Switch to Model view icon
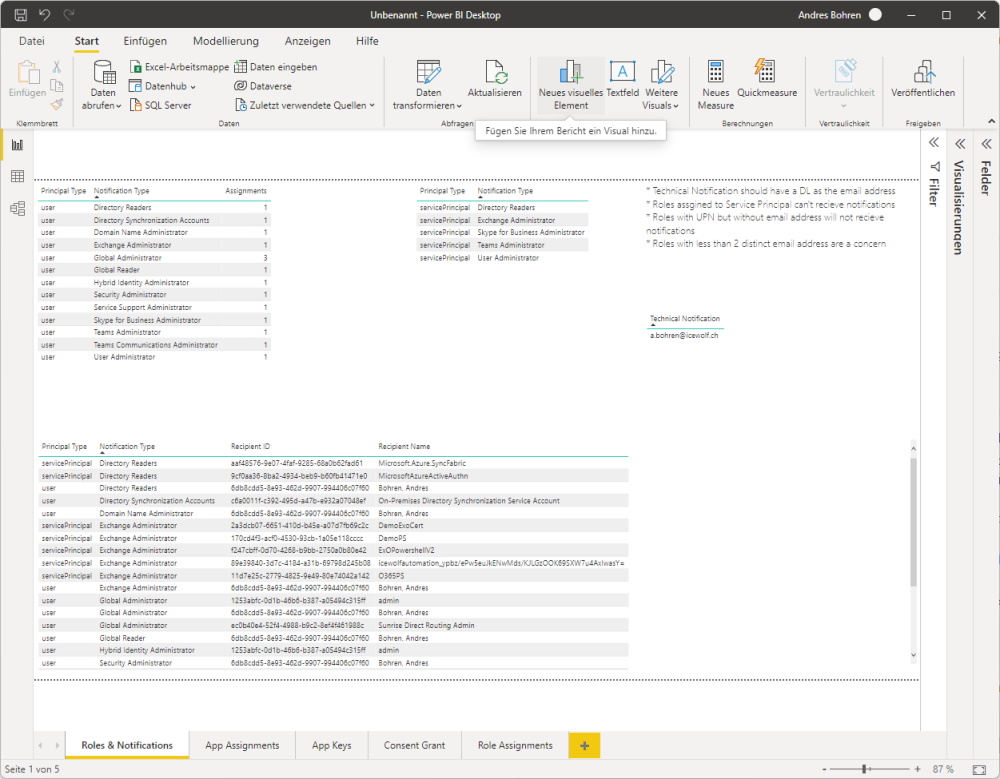Screen dimensions: 1000x779 tap(17, 208)
